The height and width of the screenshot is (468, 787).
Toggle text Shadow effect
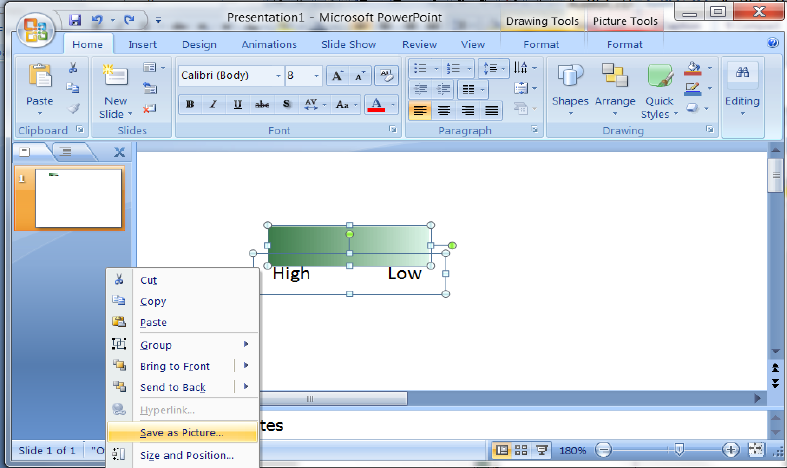tap(287, 104)
